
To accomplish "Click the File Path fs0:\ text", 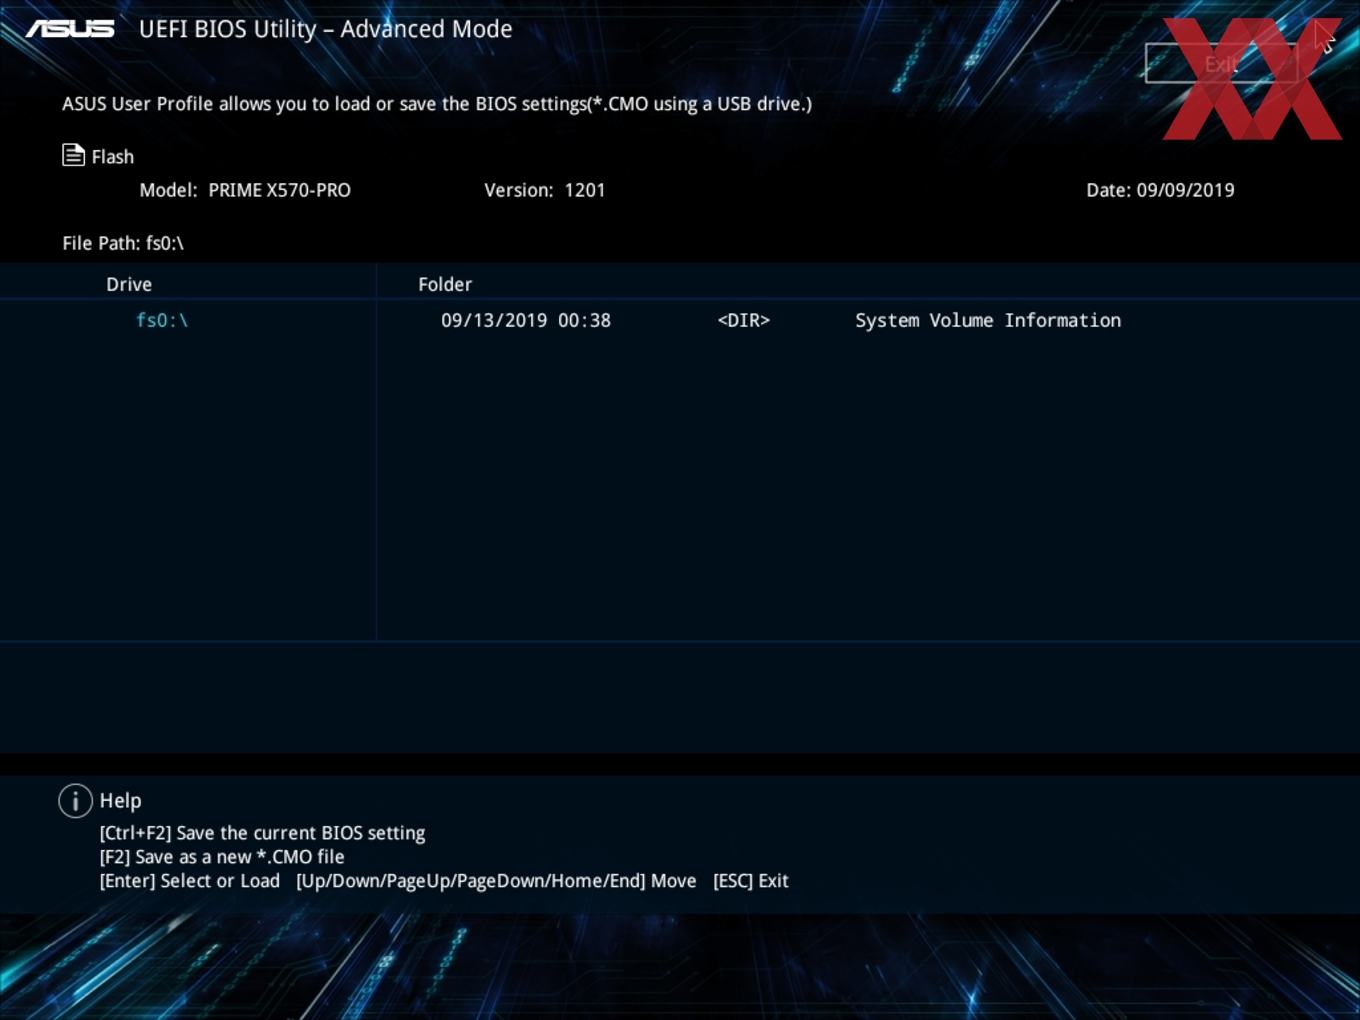I will (123, 243).
